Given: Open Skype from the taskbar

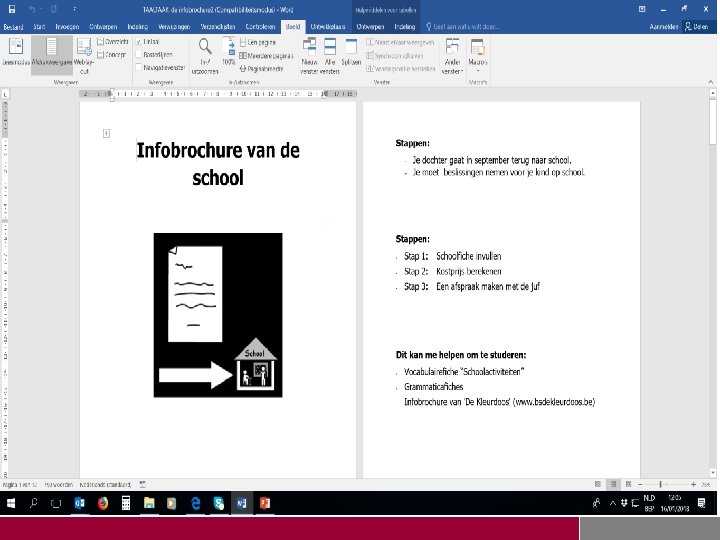Looking at the screenshot, I should pos(219,503).
